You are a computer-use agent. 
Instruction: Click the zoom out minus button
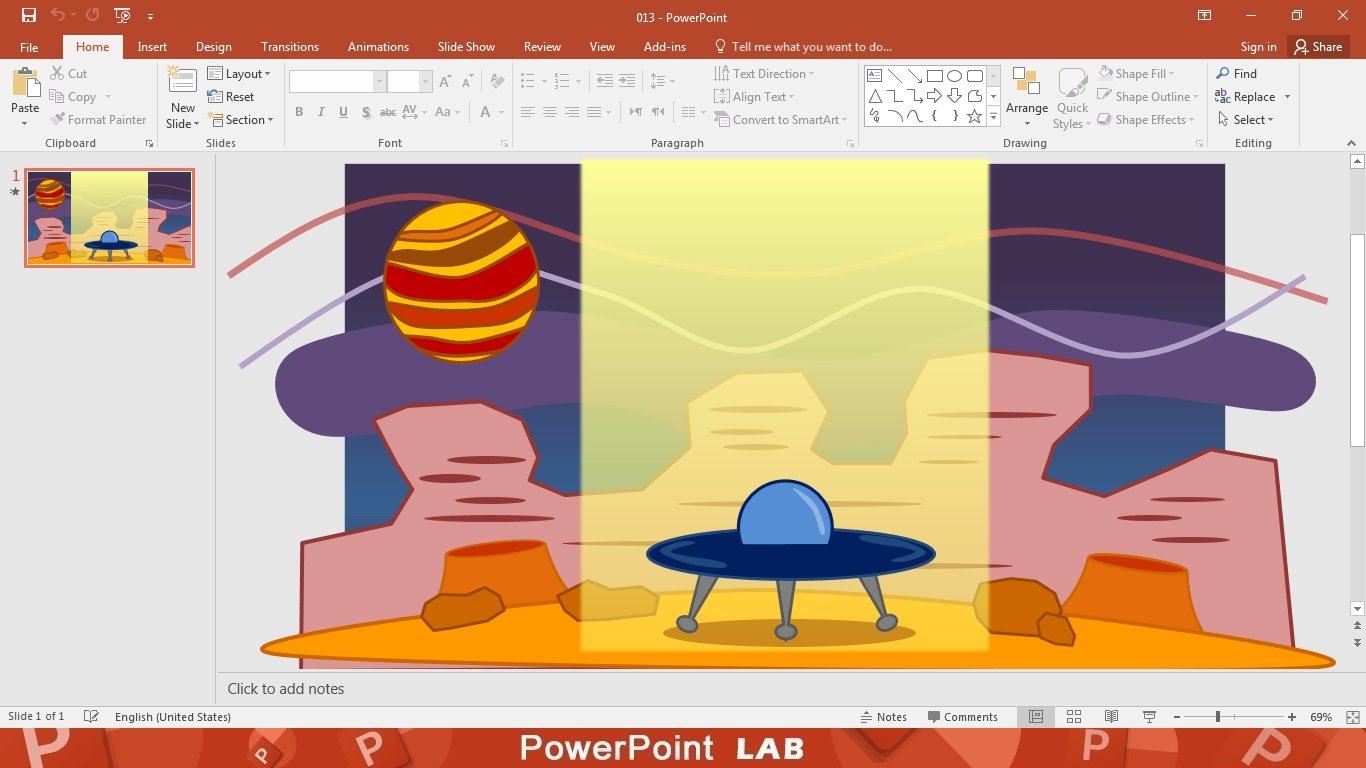pos(1177,717)
